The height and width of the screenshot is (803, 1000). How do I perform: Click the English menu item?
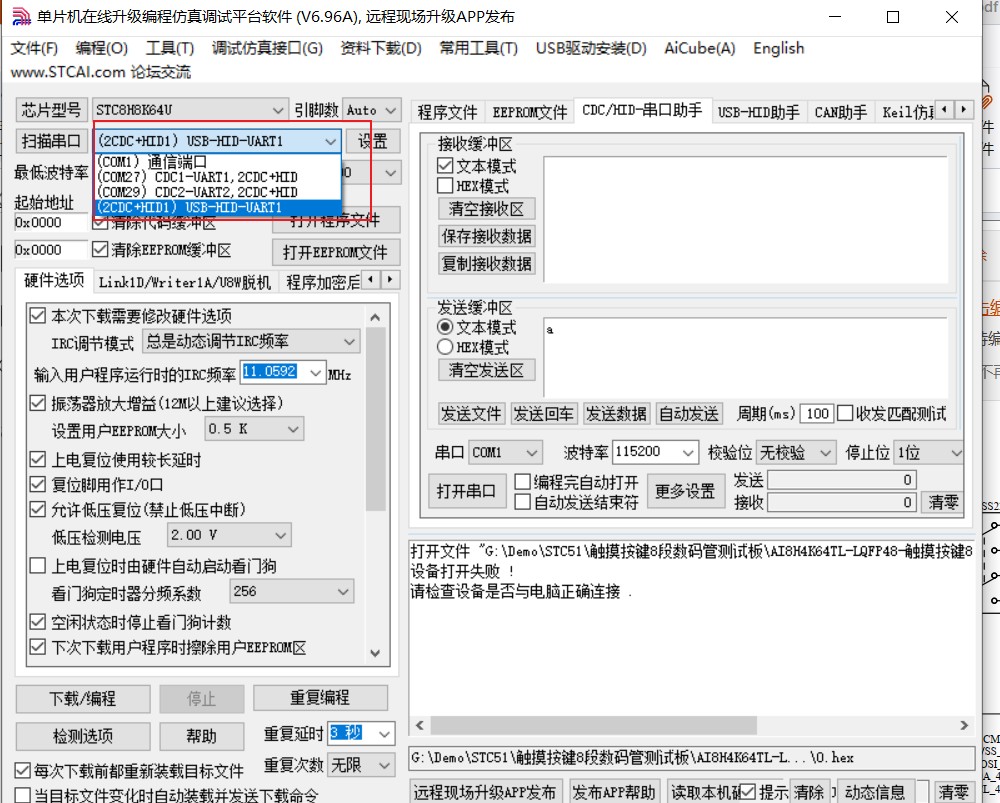(x=778, y=47)
